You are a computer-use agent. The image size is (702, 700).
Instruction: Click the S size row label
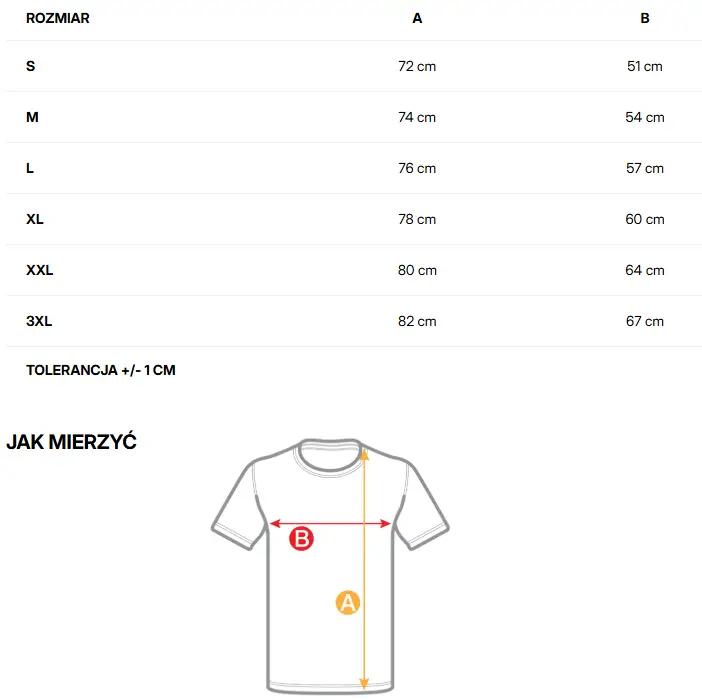coord(31,66)
